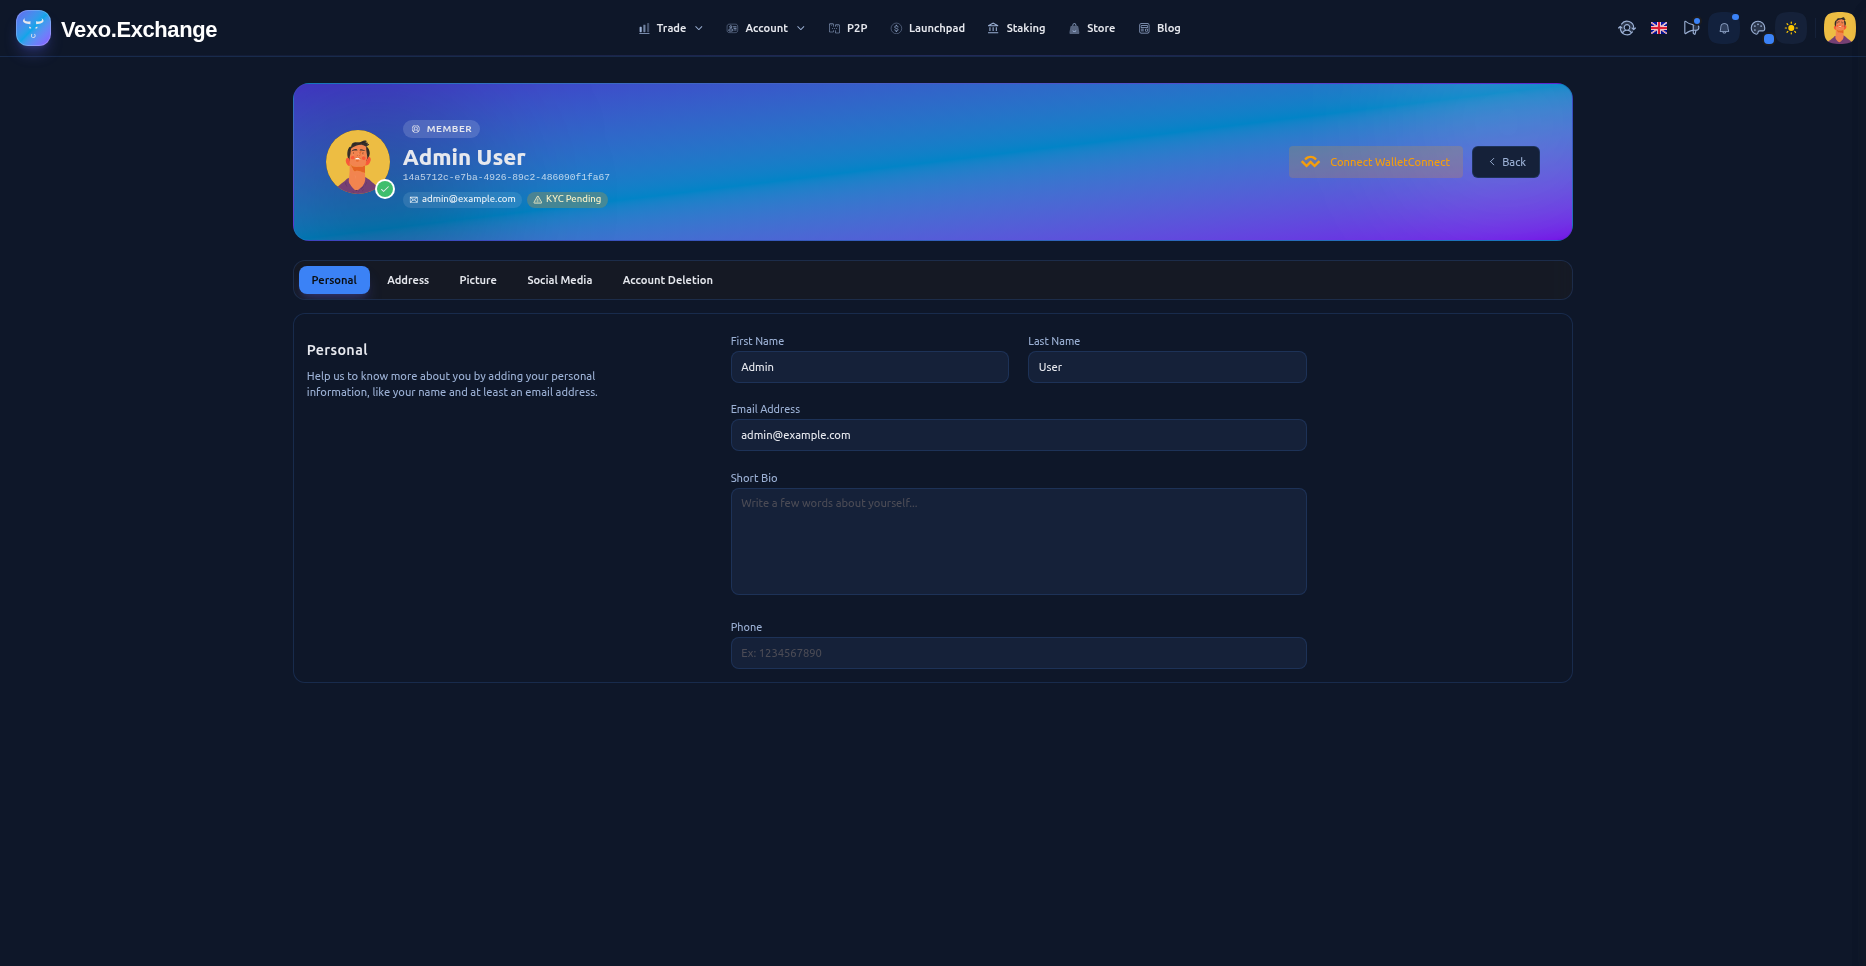Open the theme palette icon
1866x966 pixels.
pyautogui.click(x=1758, y=28)
